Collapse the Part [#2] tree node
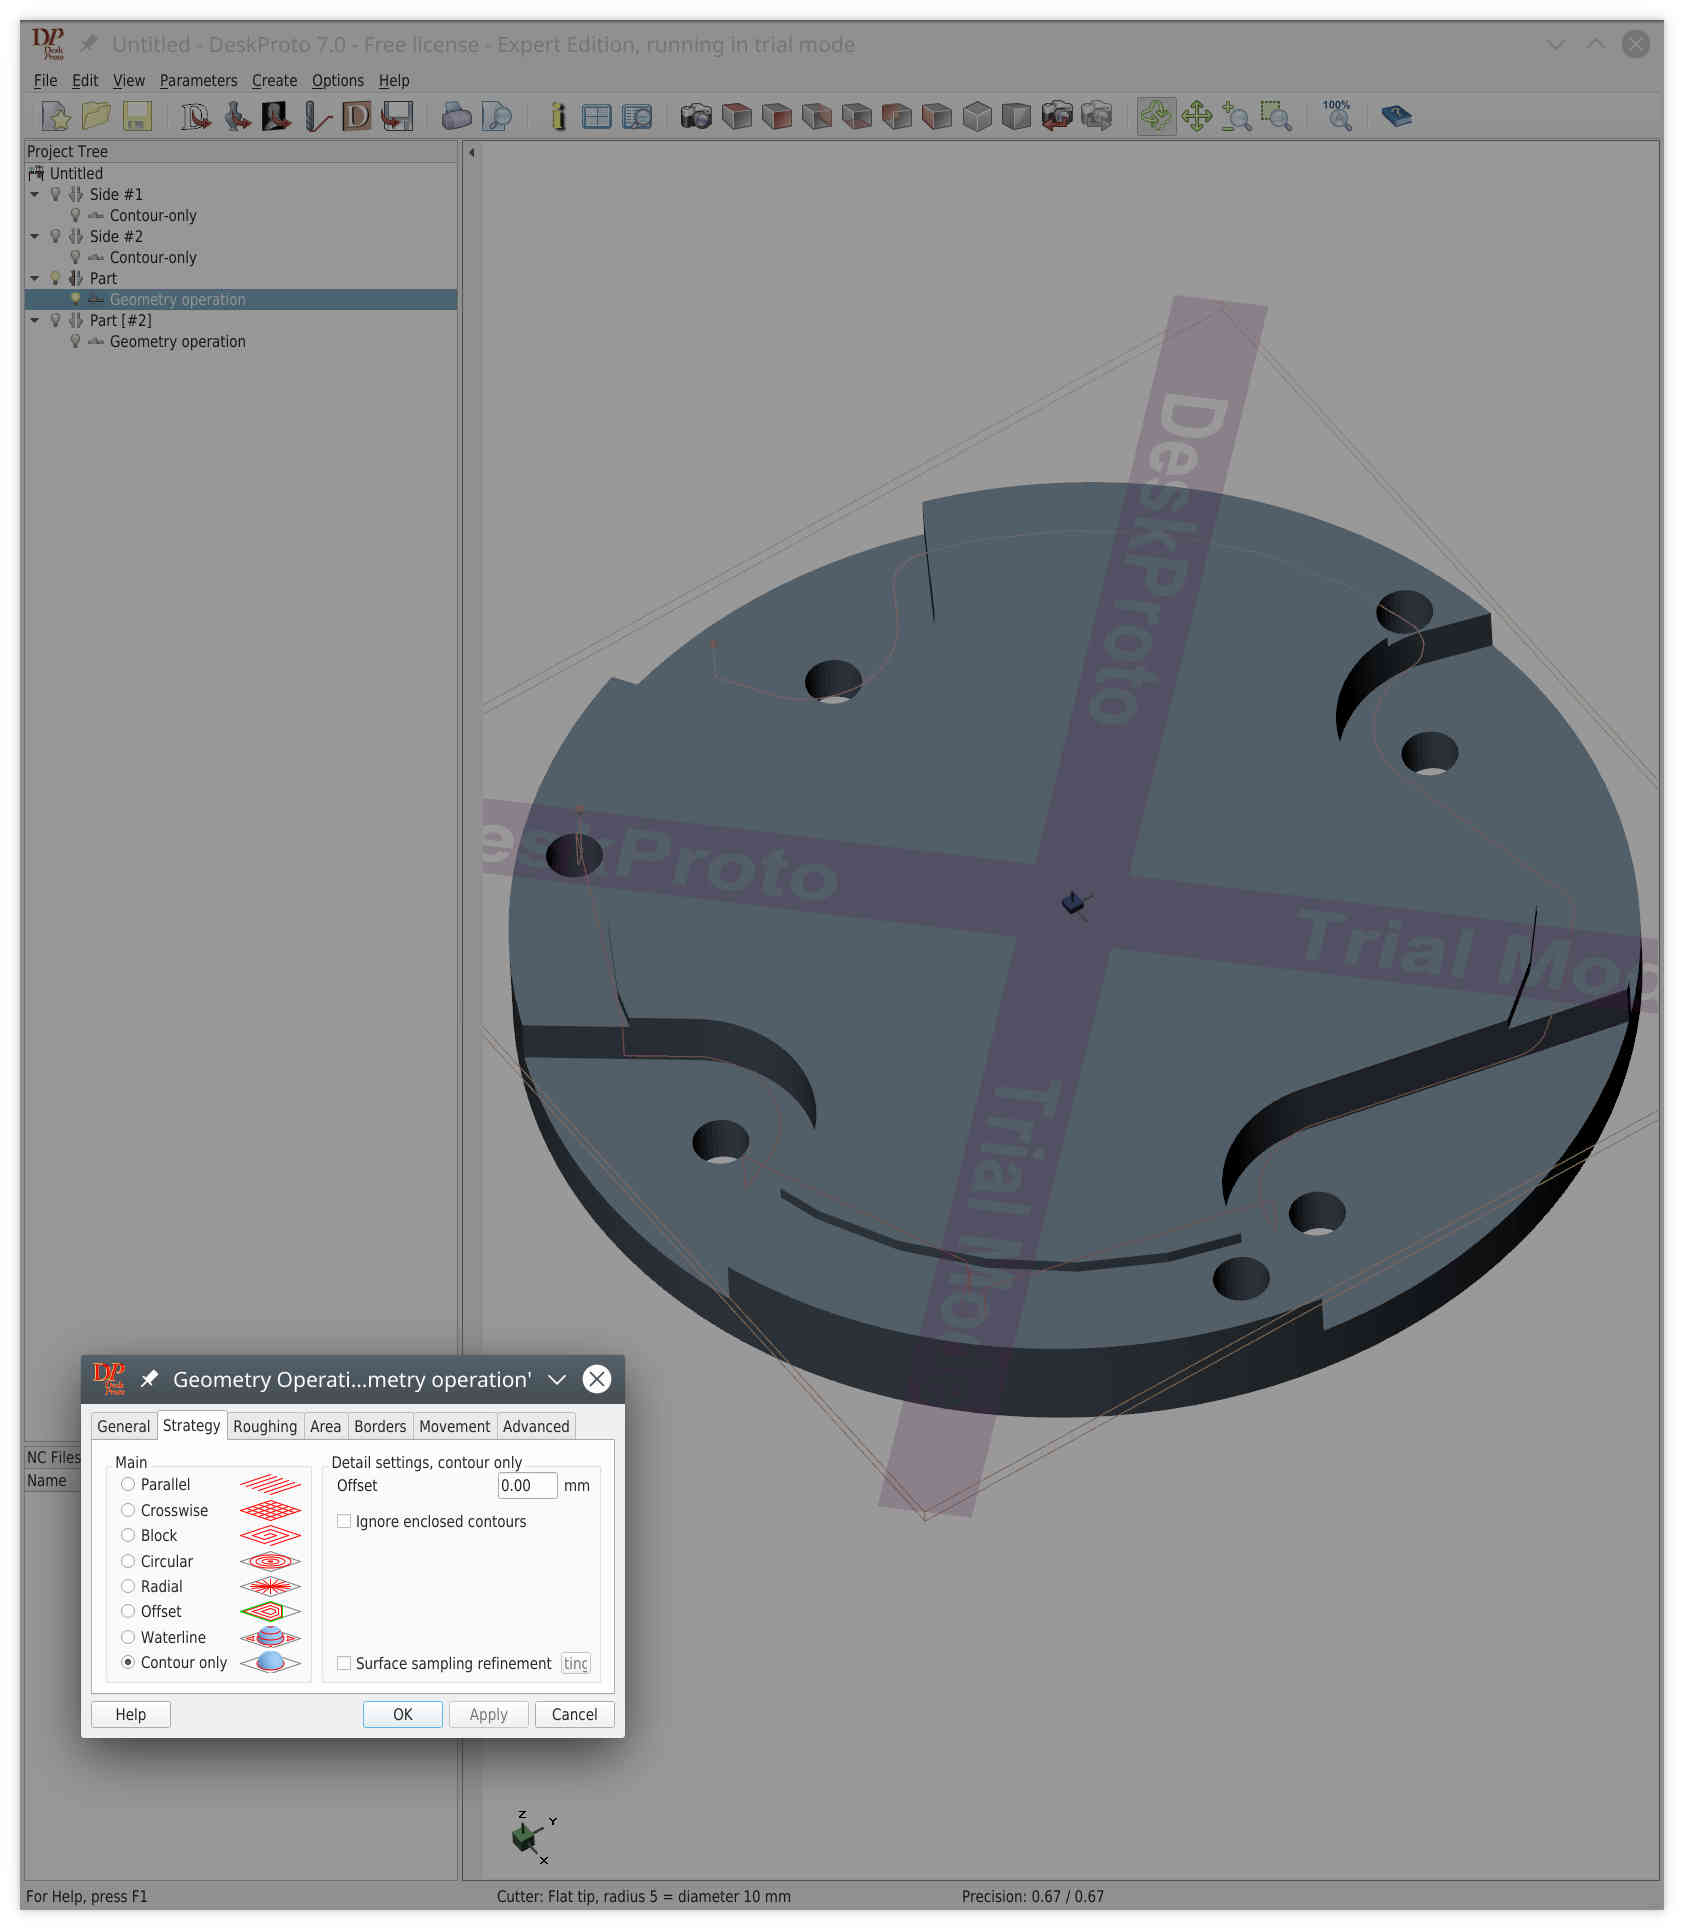Screen dimensions: 1684x1930 point(35,320)
